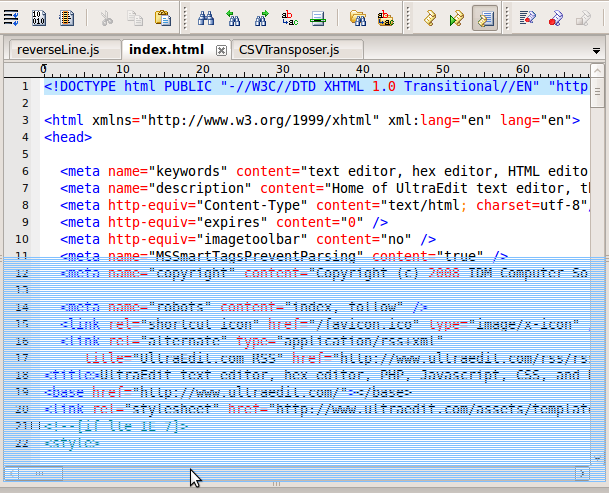Close the index.html tab
The image size is (609, 493).
click(221, 51)
